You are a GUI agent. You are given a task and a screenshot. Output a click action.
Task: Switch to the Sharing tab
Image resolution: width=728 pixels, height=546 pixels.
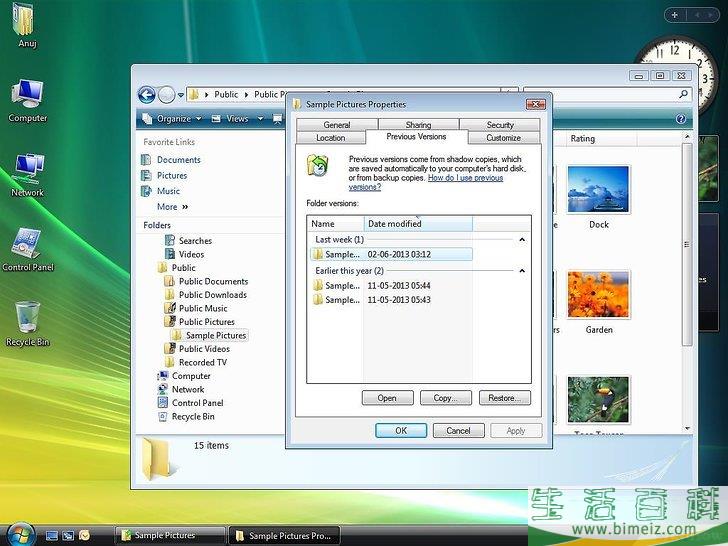418,124
